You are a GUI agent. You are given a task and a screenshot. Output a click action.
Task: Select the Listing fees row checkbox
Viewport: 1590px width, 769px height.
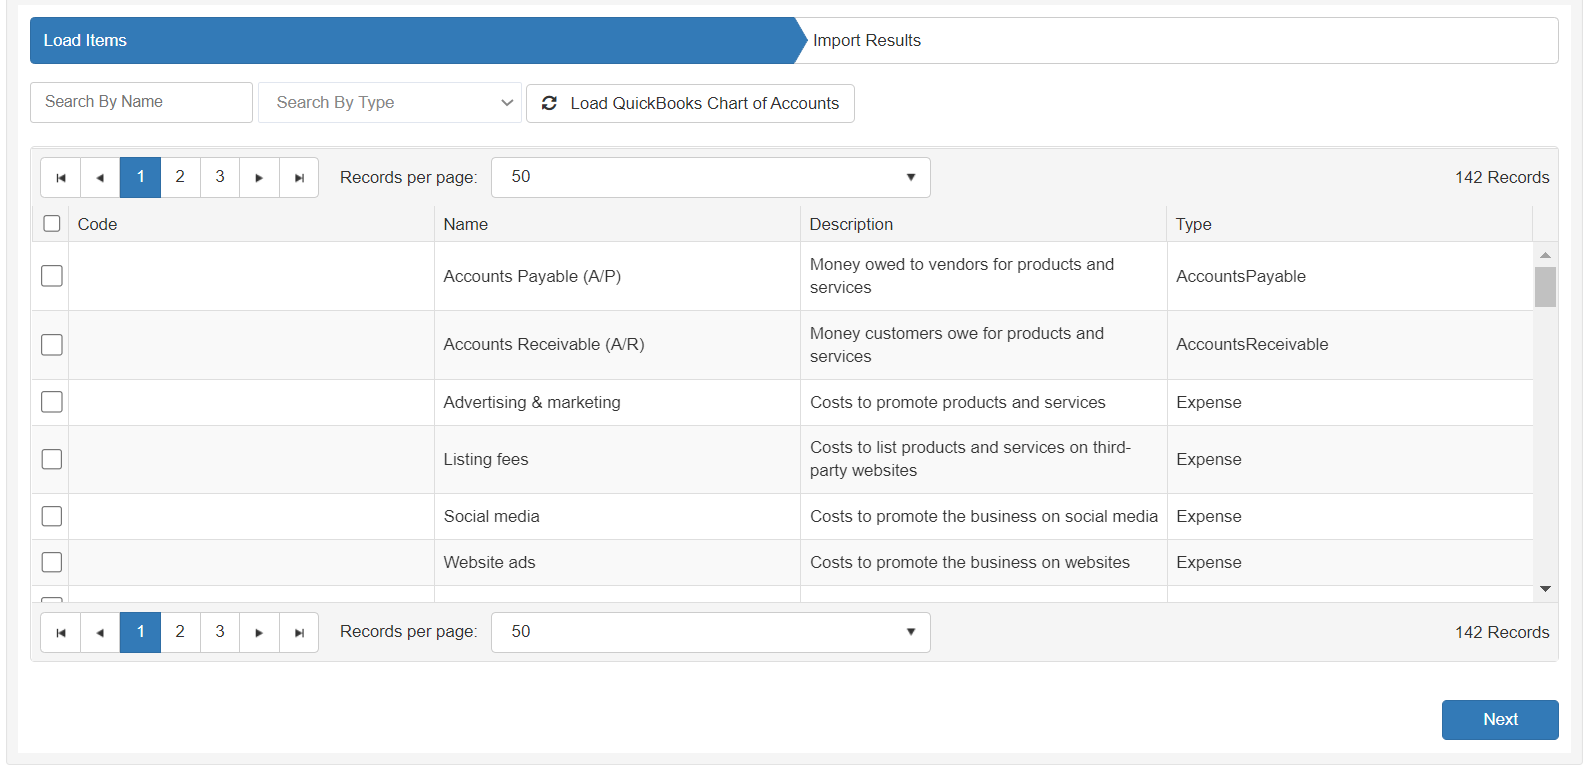(52, 459)
